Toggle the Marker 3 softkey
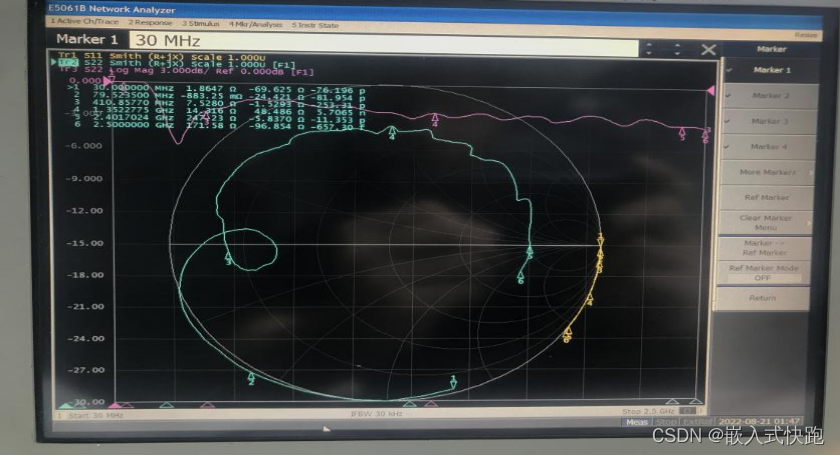This screenshot has height=456, width=840. click(769, 121)
